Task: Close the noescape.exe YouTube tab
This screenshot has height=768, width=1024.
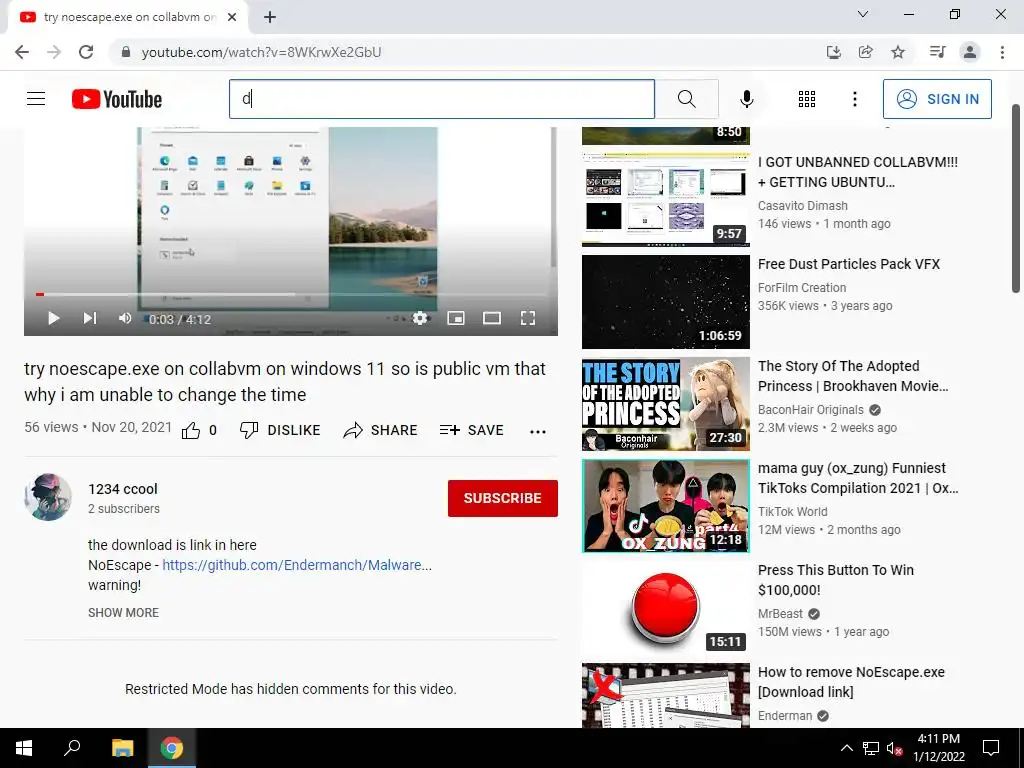Action: pyautogui.click(x=232, y=17)
